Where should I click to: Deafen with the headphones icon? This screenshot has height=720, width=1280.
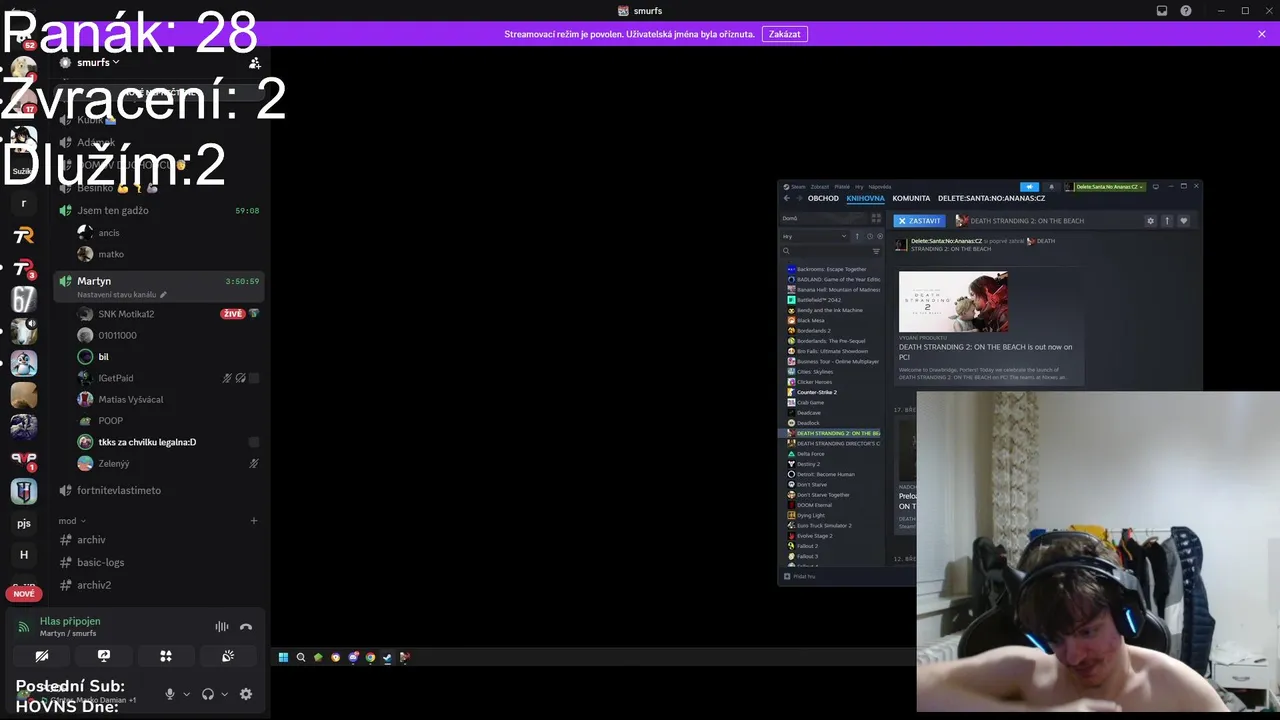click(x=208, y=694)
